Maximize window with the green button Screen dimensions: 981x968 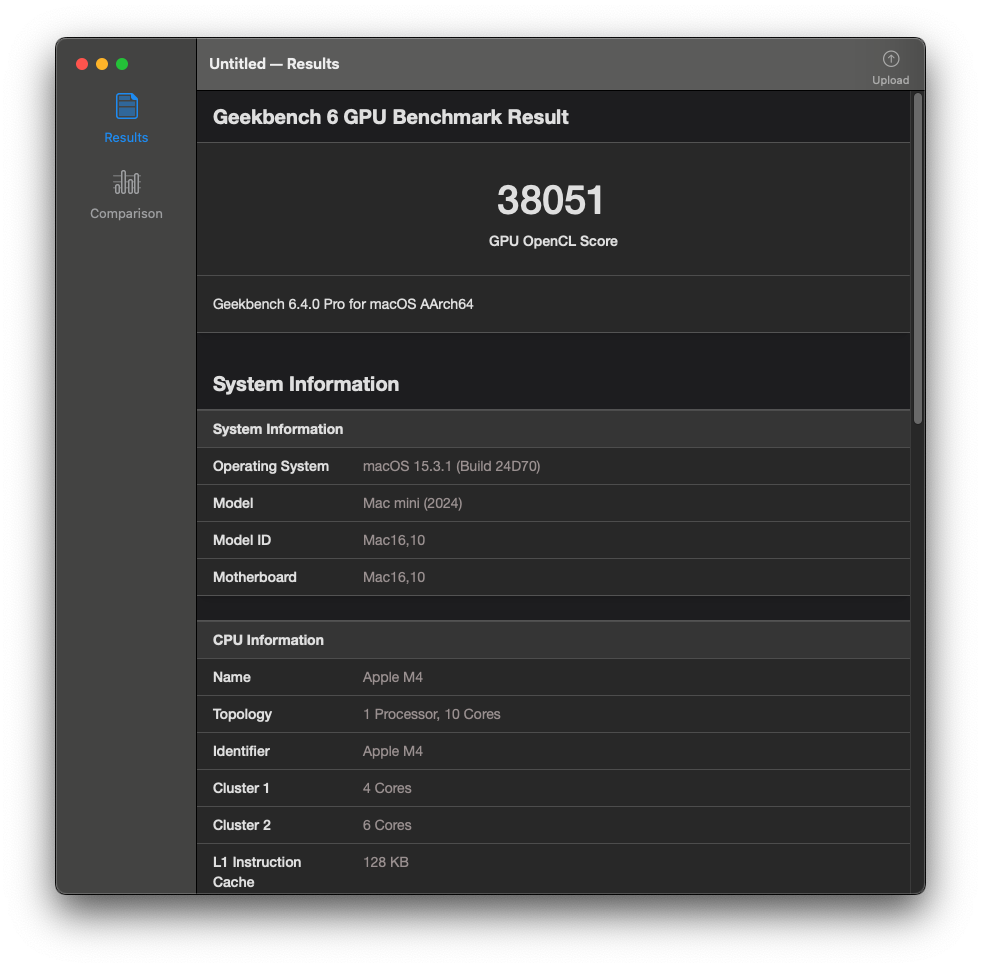click(122, 64)
